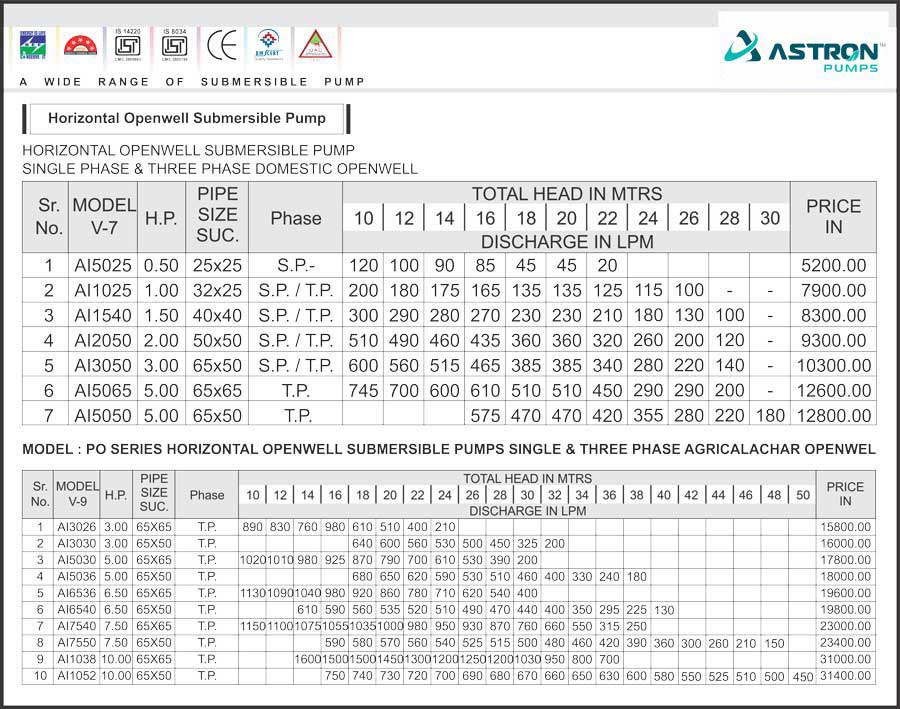
Task: Click price '9300.00'
Action: [833, 340]
